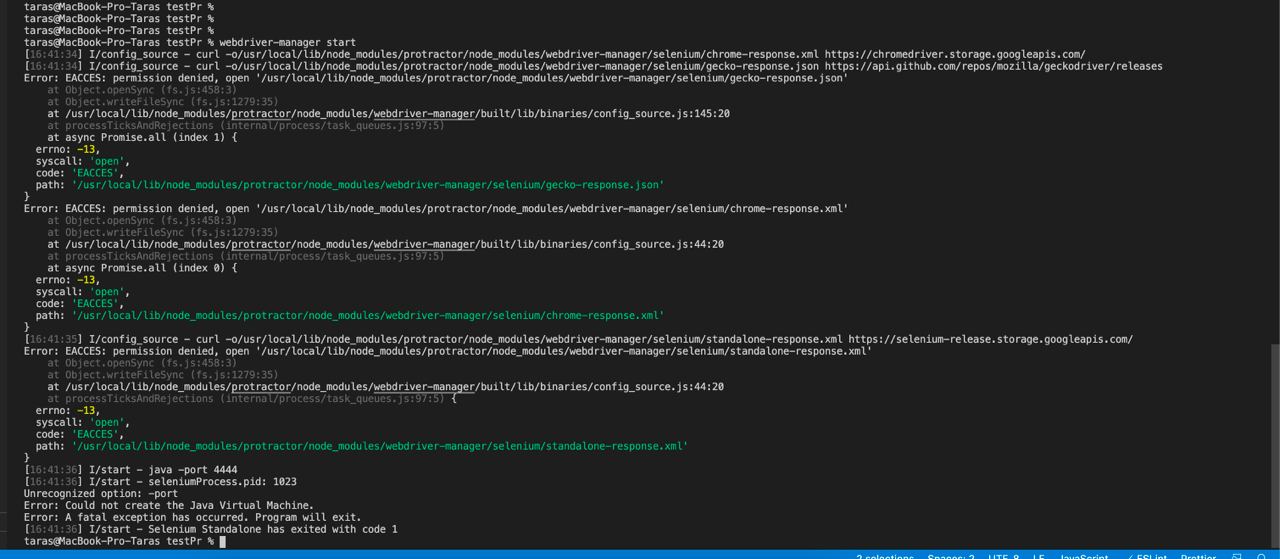Change 'UTF-8' encoding in status bar
The image size is (1280, 559).
click(1004, 556)
